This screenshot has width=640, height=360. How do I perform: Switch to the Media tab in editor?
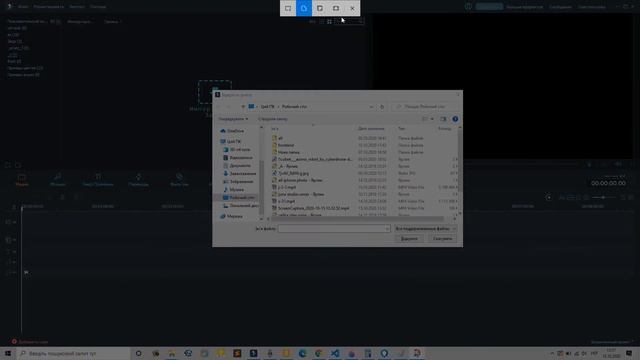click(x=22, y=180)
